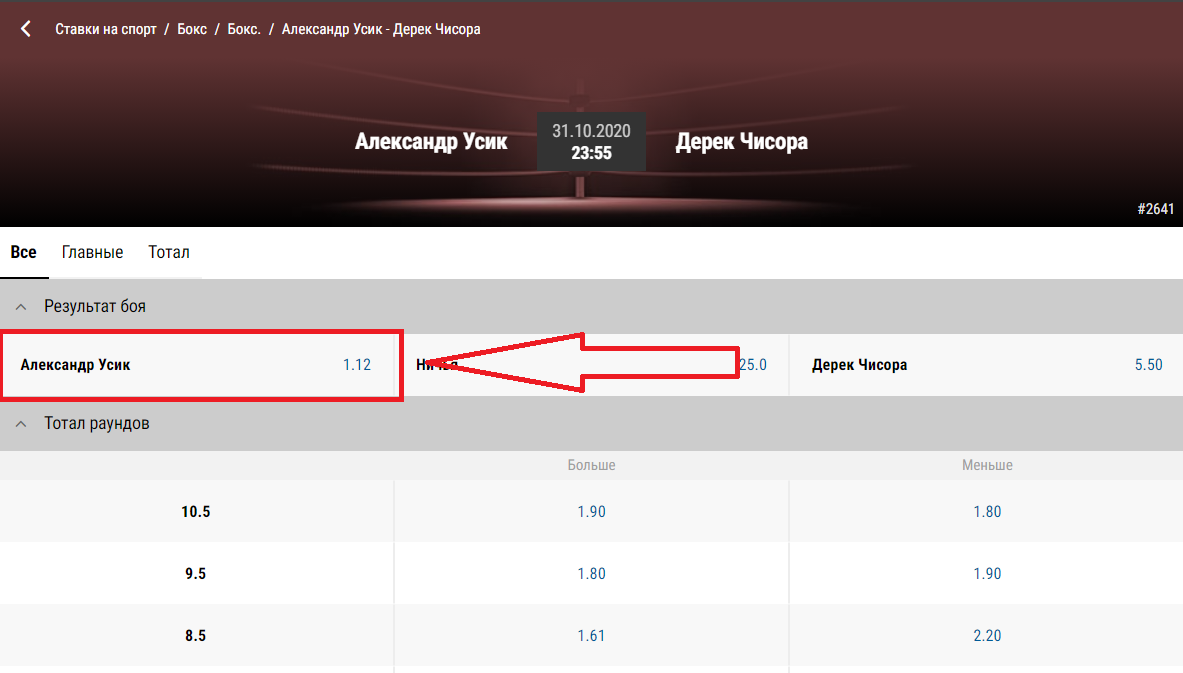The height and width of the screenshot is (673, 1183).
Task: Open the Ставки на спорт breadcrumb link
Action: [106, 29]
